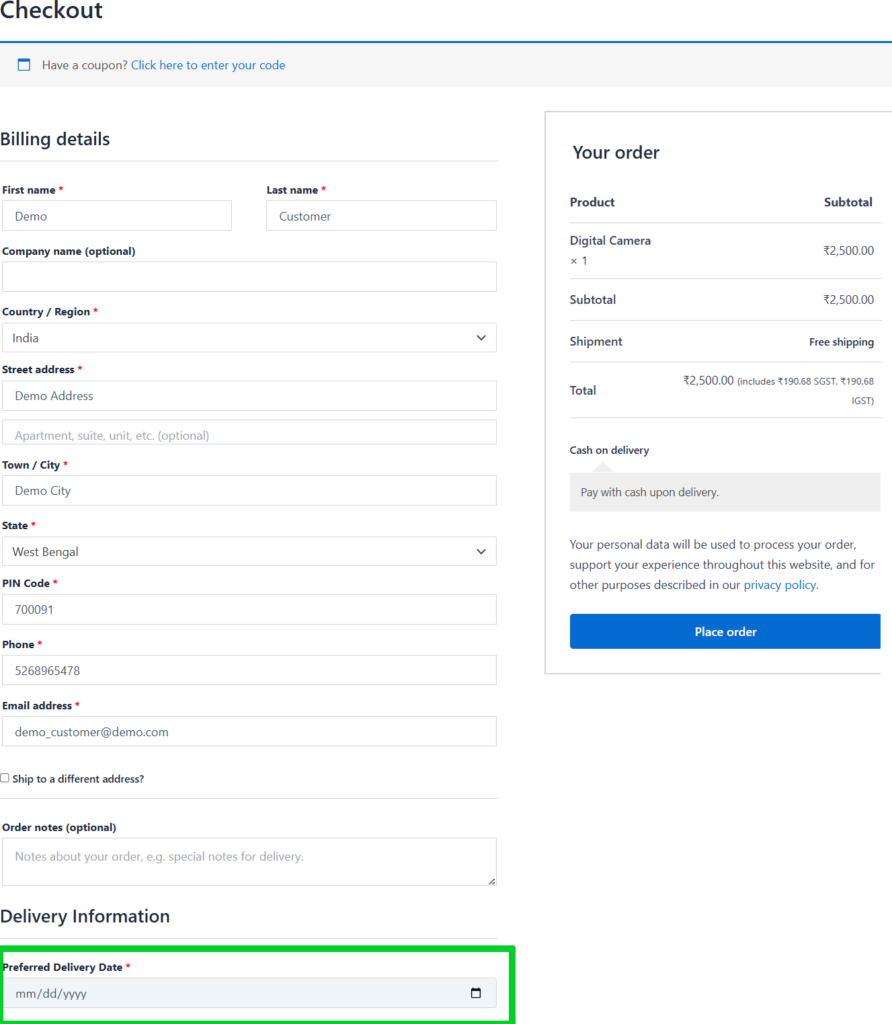The height and width of the screenshot is (1024, 892).
Task: Focus the First name field
Action: click(x=117, y=216)
